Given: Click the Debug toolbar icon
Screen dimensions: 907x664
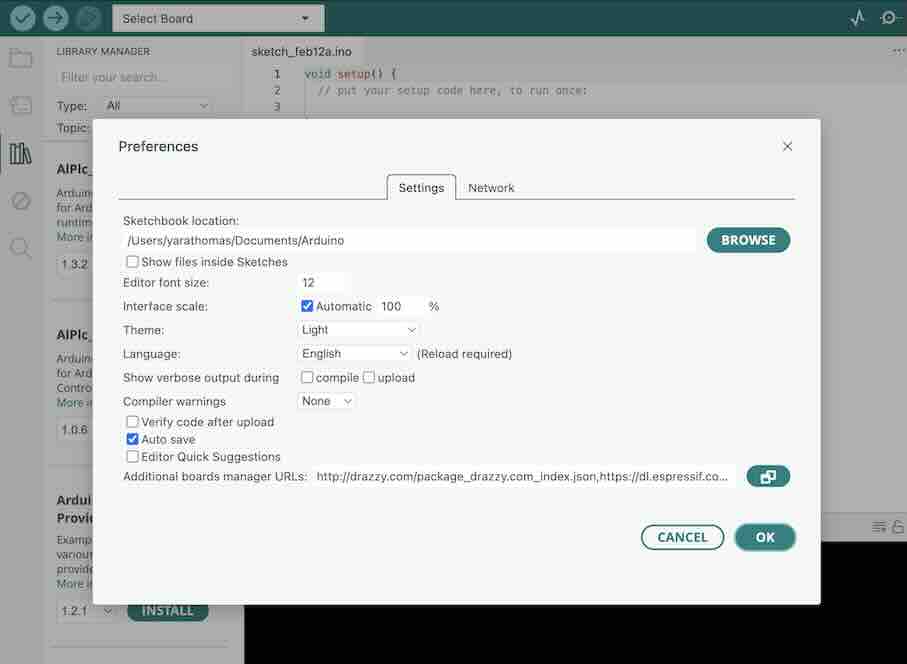Looking at the screenshot, I should (89, 19).
